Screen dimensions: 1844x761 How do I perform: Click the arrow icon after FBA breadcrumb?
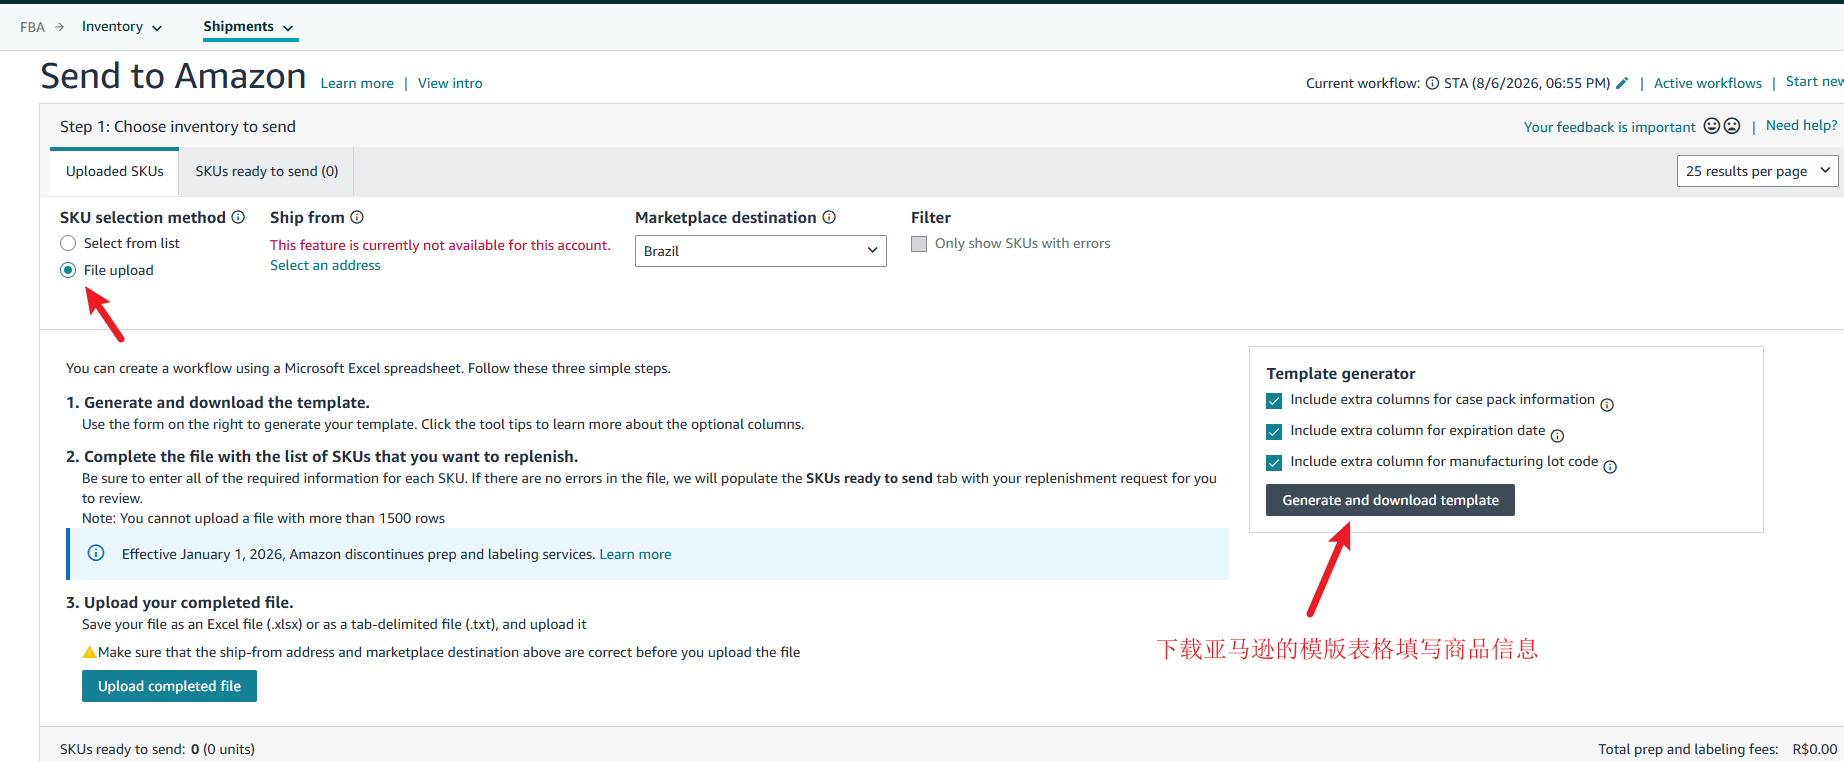pos(59,27)
